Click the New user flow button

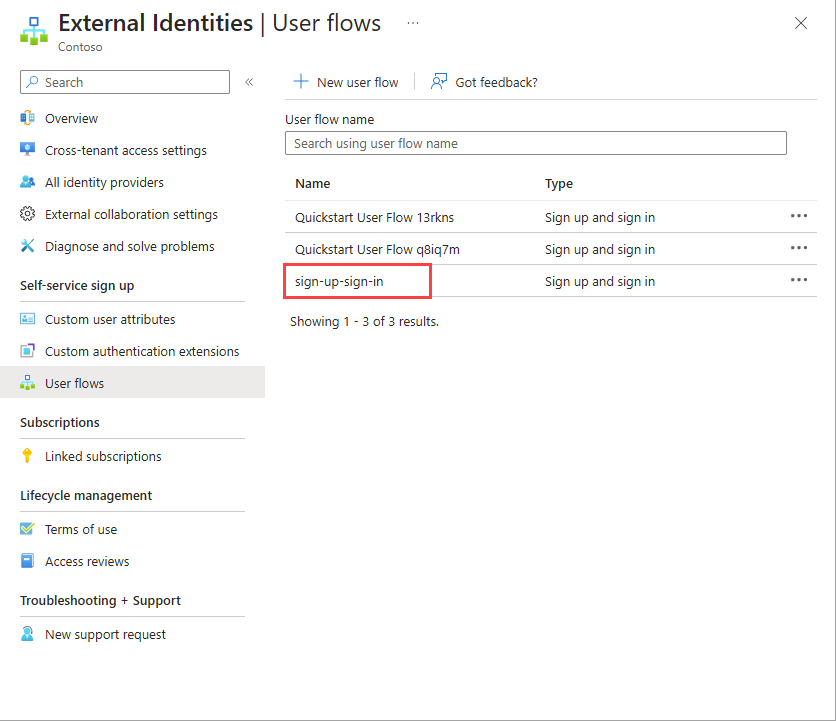pos(345,82)
